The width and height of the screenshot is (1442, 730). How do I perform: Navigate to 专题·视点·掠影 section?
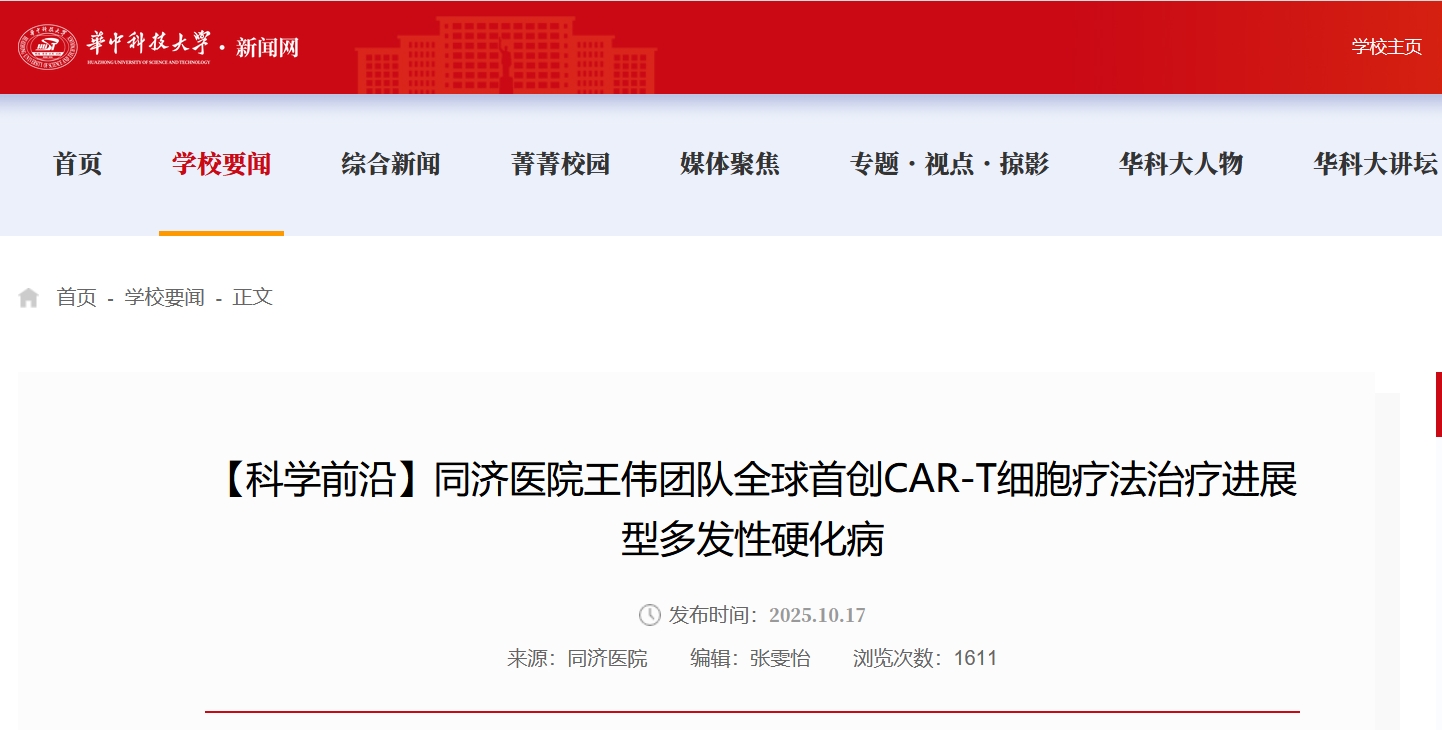click(949, 164)
